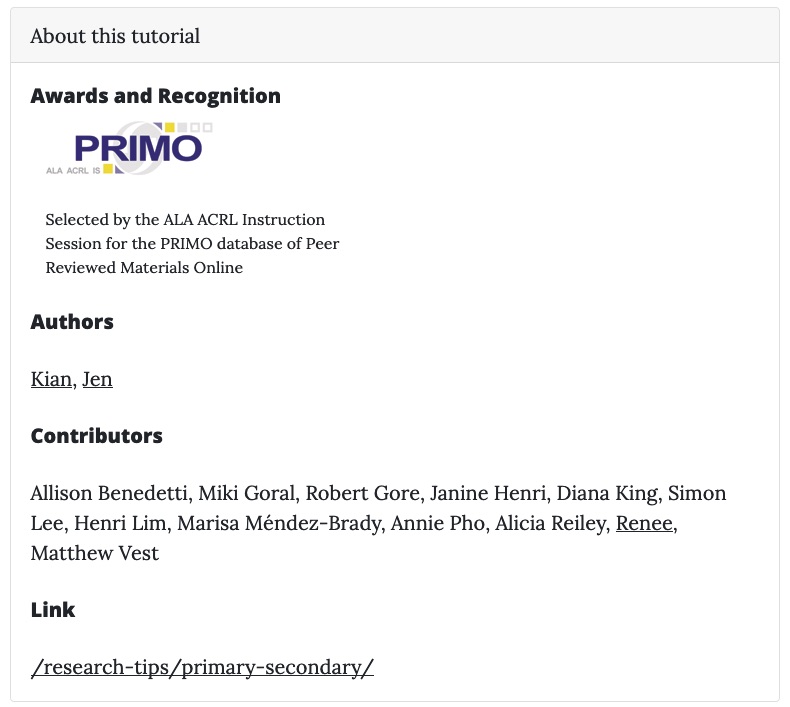
Task: Open the Kian author link
Action: click(x=51, y=379)
